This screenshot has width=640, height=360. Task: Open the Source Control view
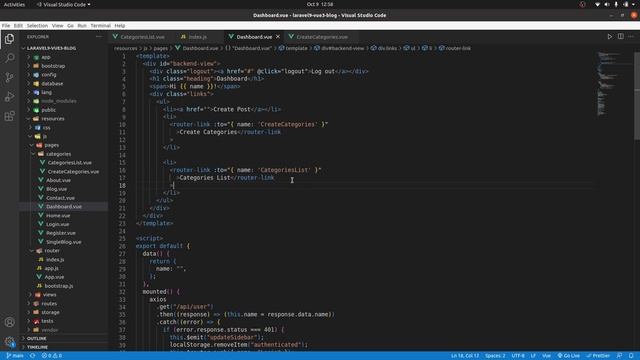coord(9,77)
